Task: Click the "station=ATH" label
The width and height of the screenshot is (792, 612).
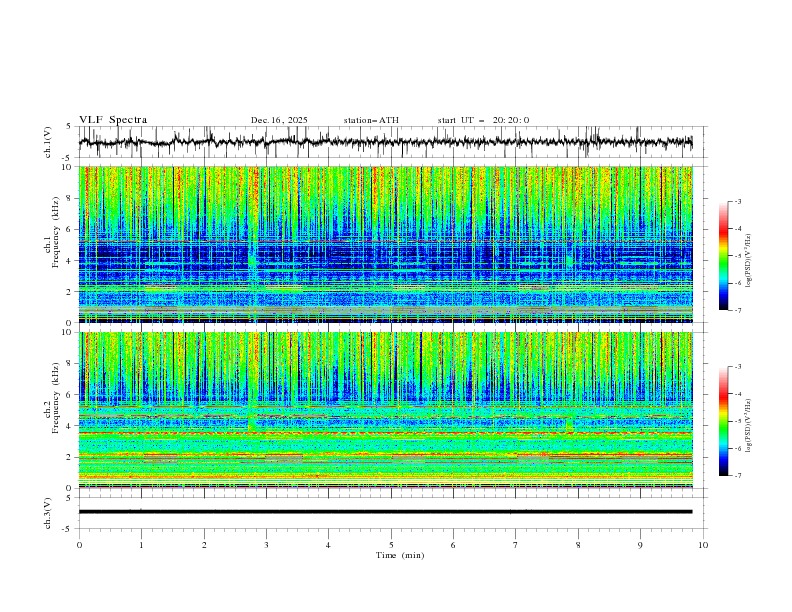Action: (371, 120)
